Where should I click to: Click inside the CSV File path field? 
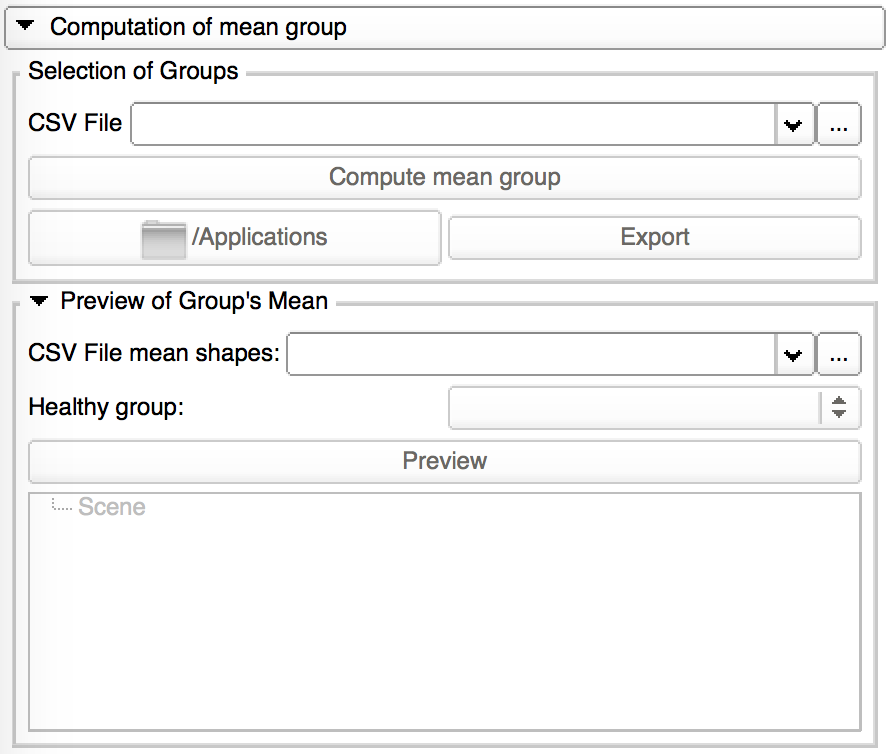[453, 124]
